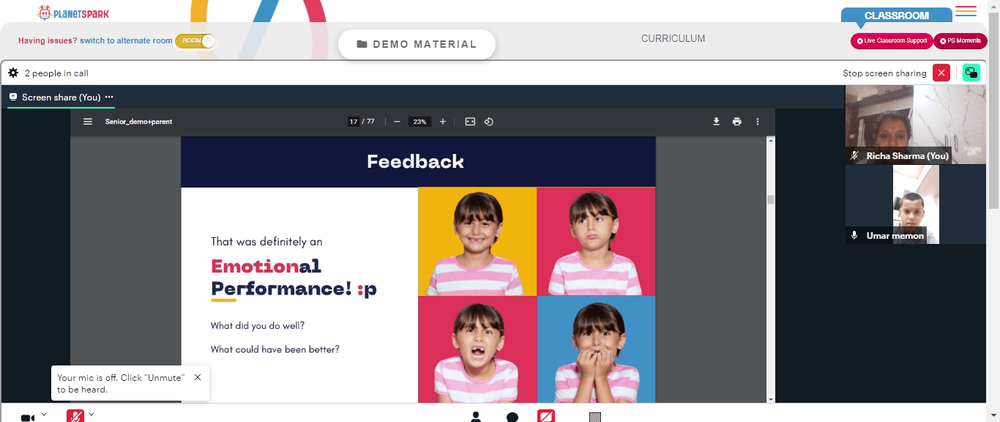Open the PDF viewer sidebar menu icon
The height and width of the screenshot is (422, 1000).
tap(88, 122)
